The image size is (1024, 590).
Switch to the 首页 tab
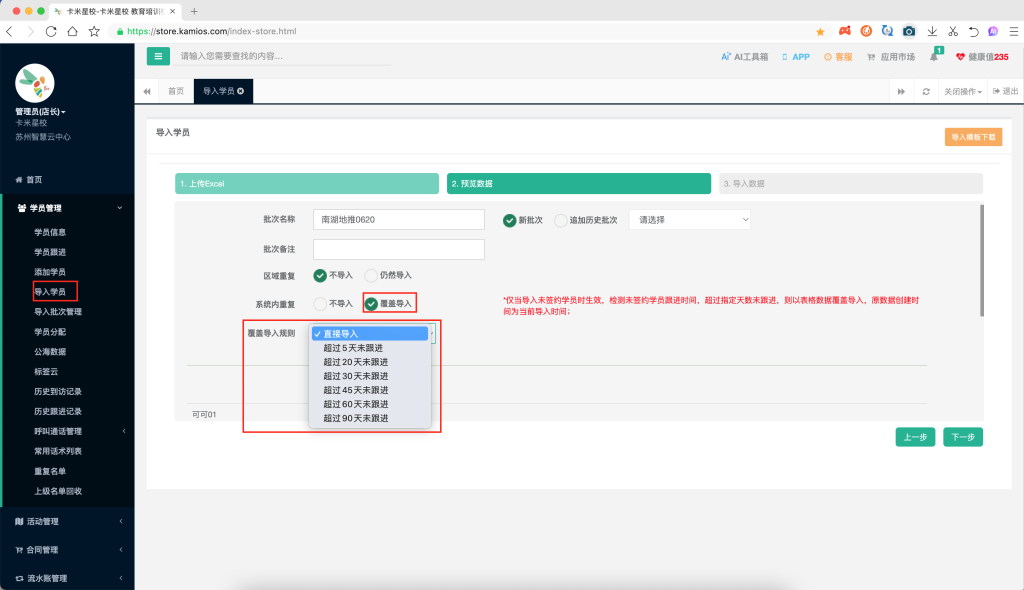tap(176, 91)
